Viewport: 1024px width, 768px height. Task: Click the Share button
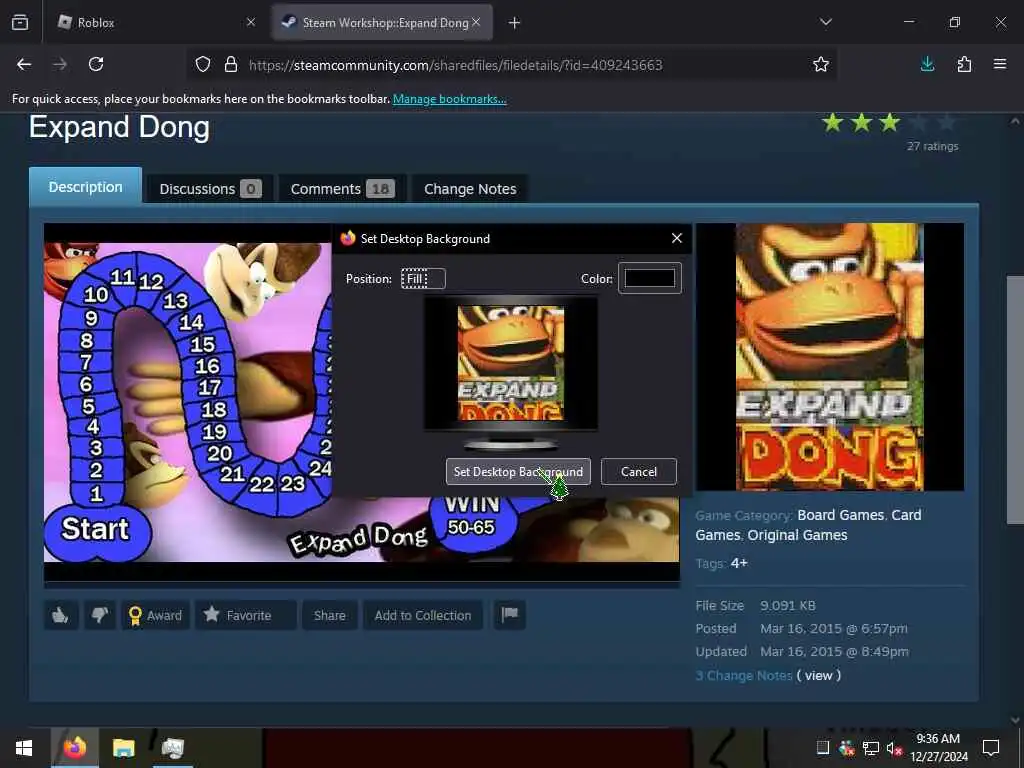click(330, 615)
